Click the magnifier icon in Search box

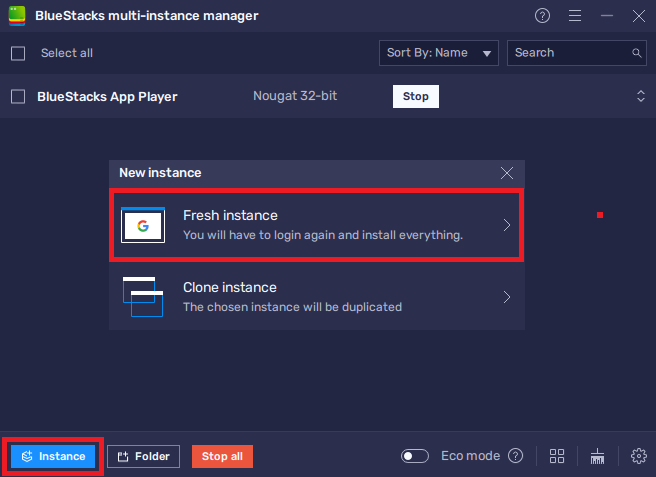point(636,53)
